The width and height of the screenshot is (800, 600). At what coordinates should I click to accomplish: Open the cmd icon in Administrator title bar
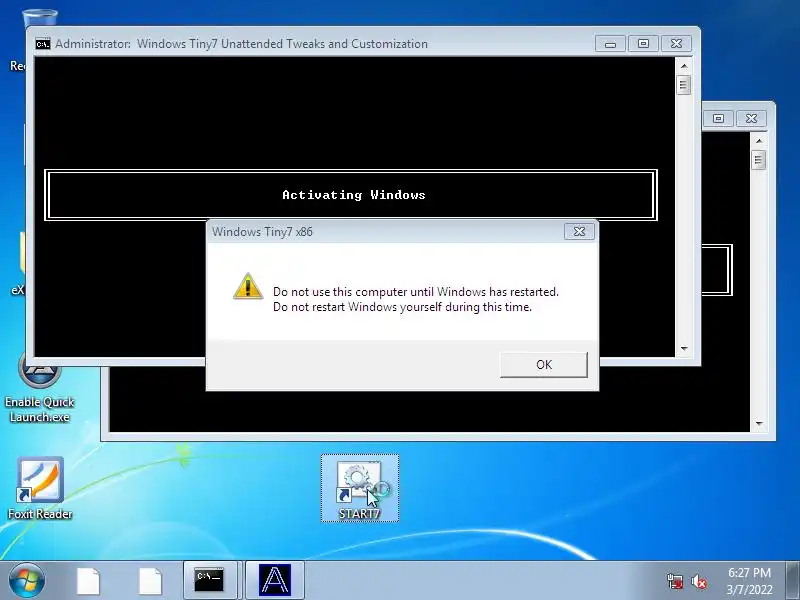(43, 44)
